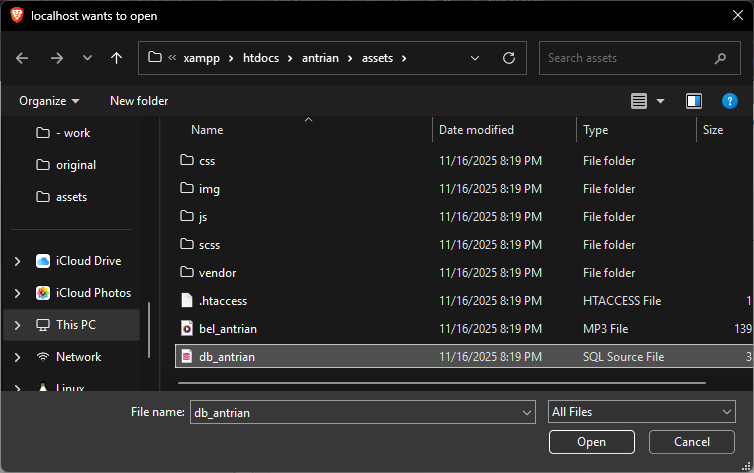Viewport: 754px width, 473px height.
Task: Select the iCloud Photos sidebar icon
Action: point(43,293)
